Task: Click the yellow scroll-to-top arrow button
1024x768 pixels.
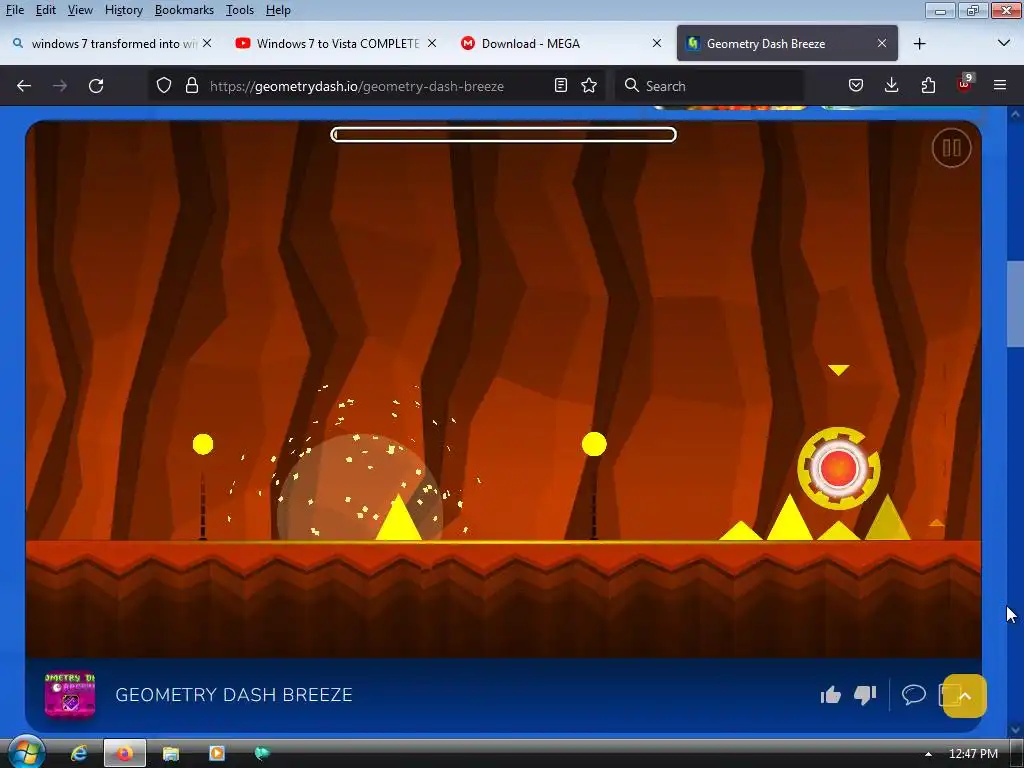Action: (965, 696)
